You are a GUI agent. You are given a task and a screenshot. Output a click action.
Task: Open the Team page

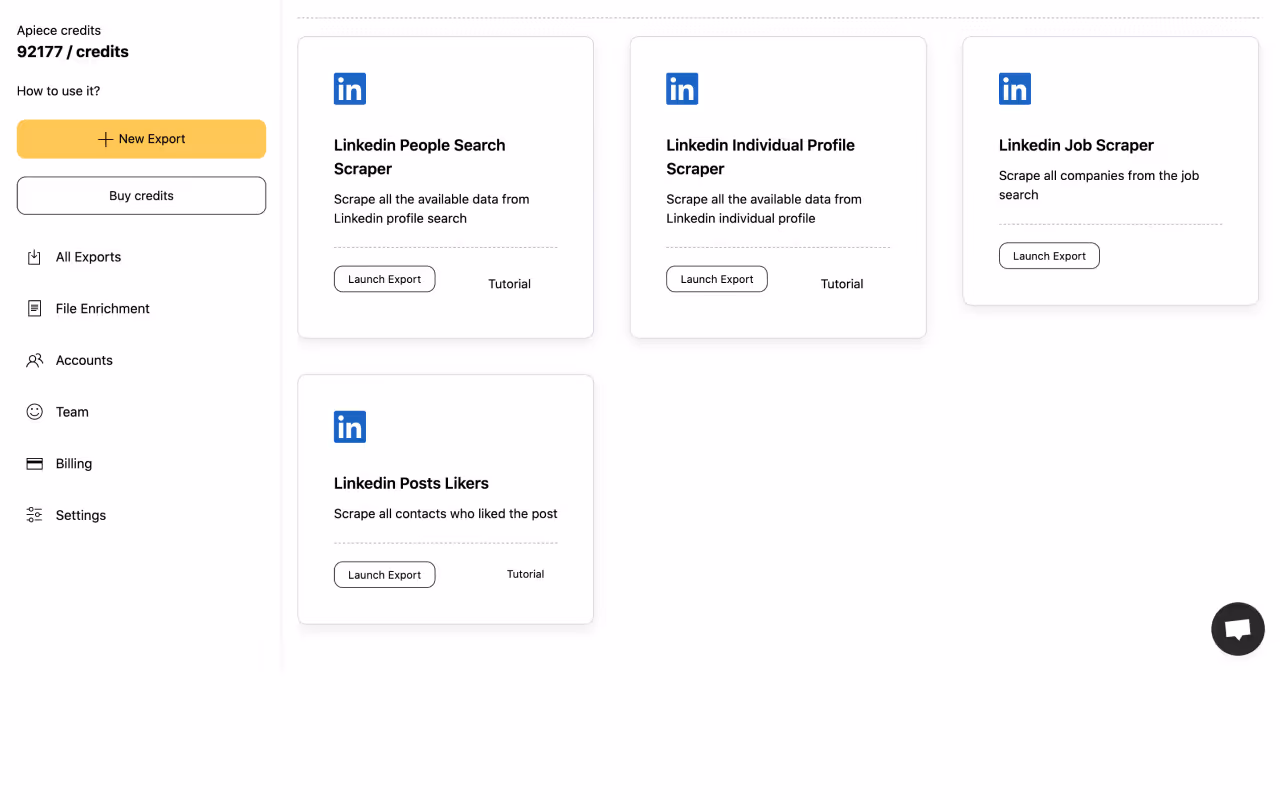point(72,412)
